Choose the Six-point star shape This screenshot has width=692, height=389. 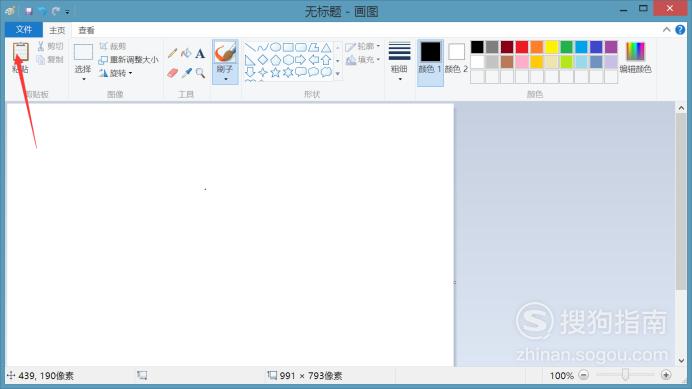pyautogui.click(x=288, y=72)
